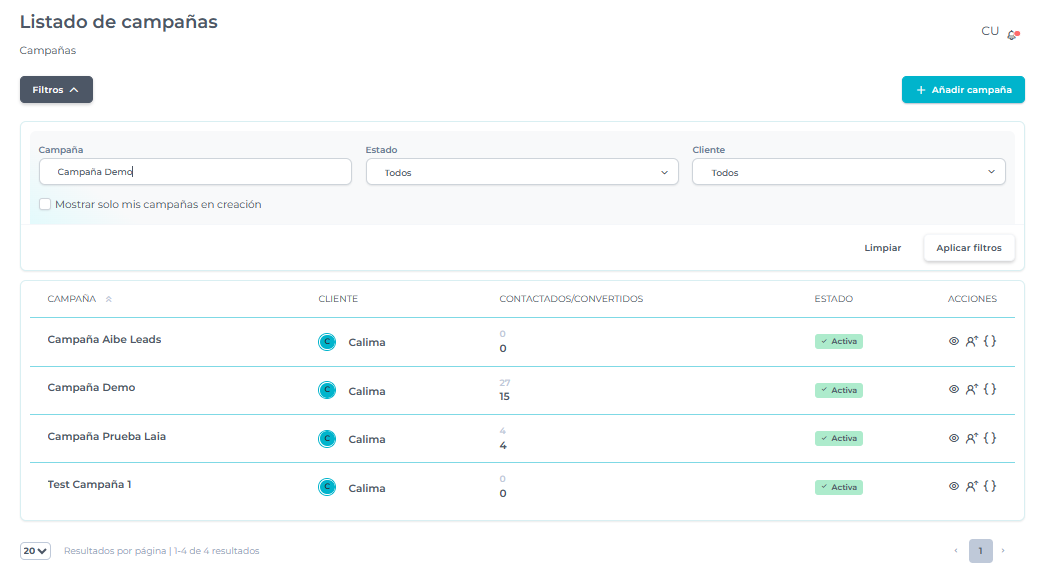
Task: Click add-user icon for Test Campaña 1
Action: 971,486
